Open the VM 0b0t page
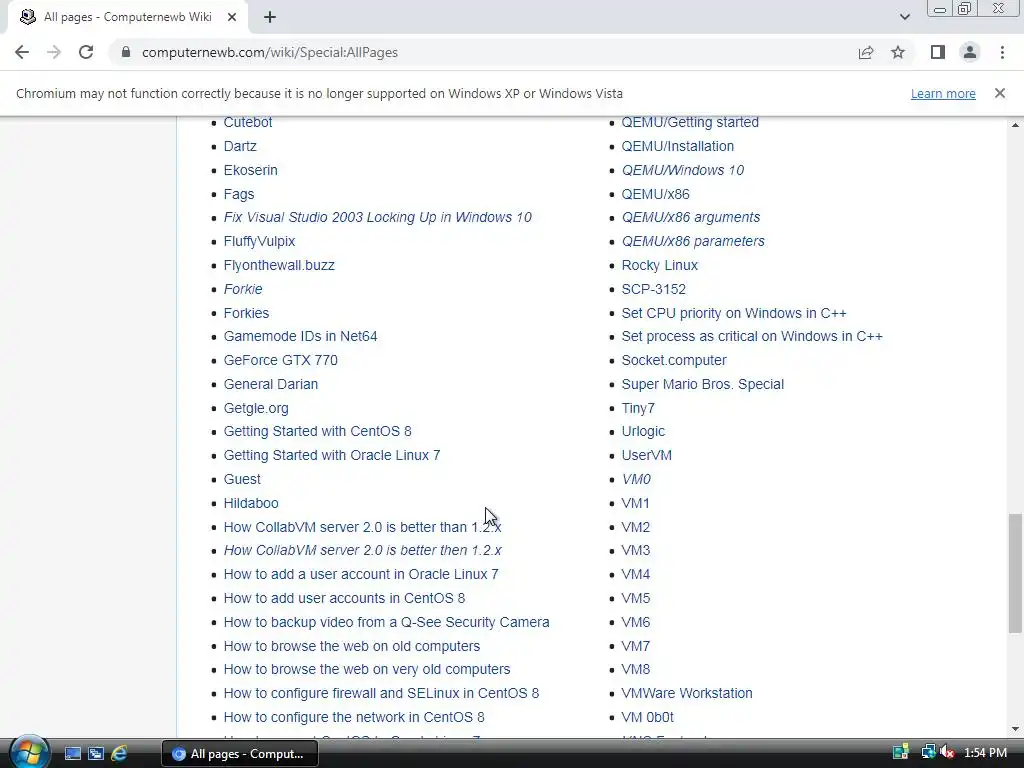The width and height of the screenshot is (1024, 768). 647,717
